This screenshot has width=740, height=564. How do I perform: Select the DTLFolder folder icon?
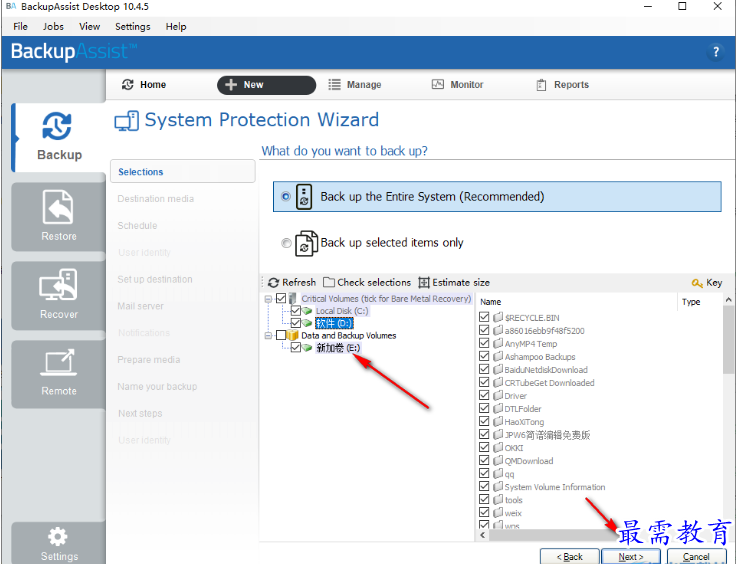(498, 408)
